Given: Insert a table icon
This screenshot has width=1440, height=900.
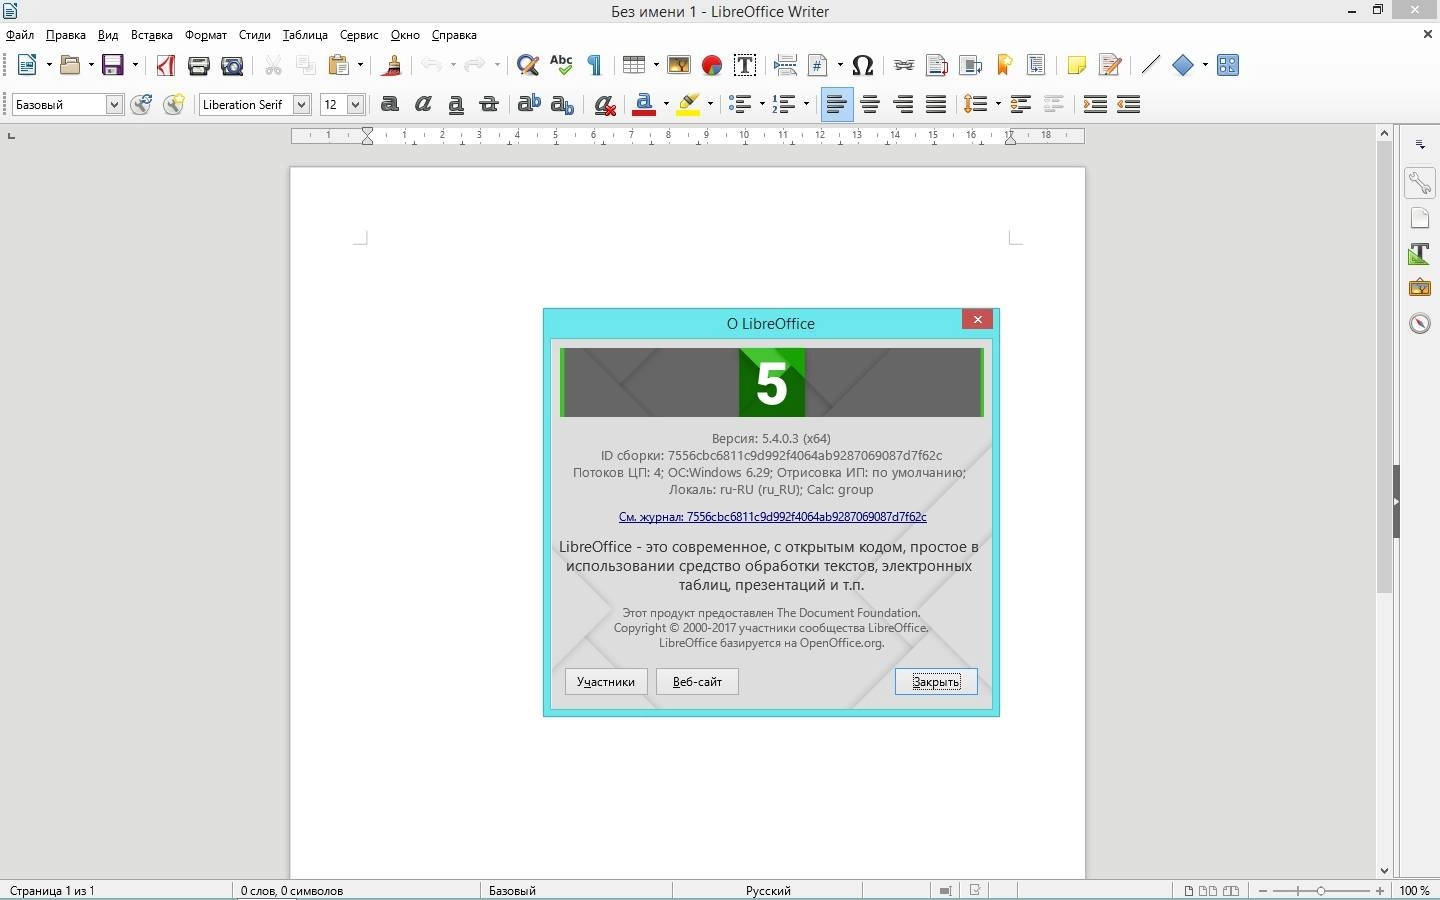Looking at the screenshot, I should (x=633, y=65).
